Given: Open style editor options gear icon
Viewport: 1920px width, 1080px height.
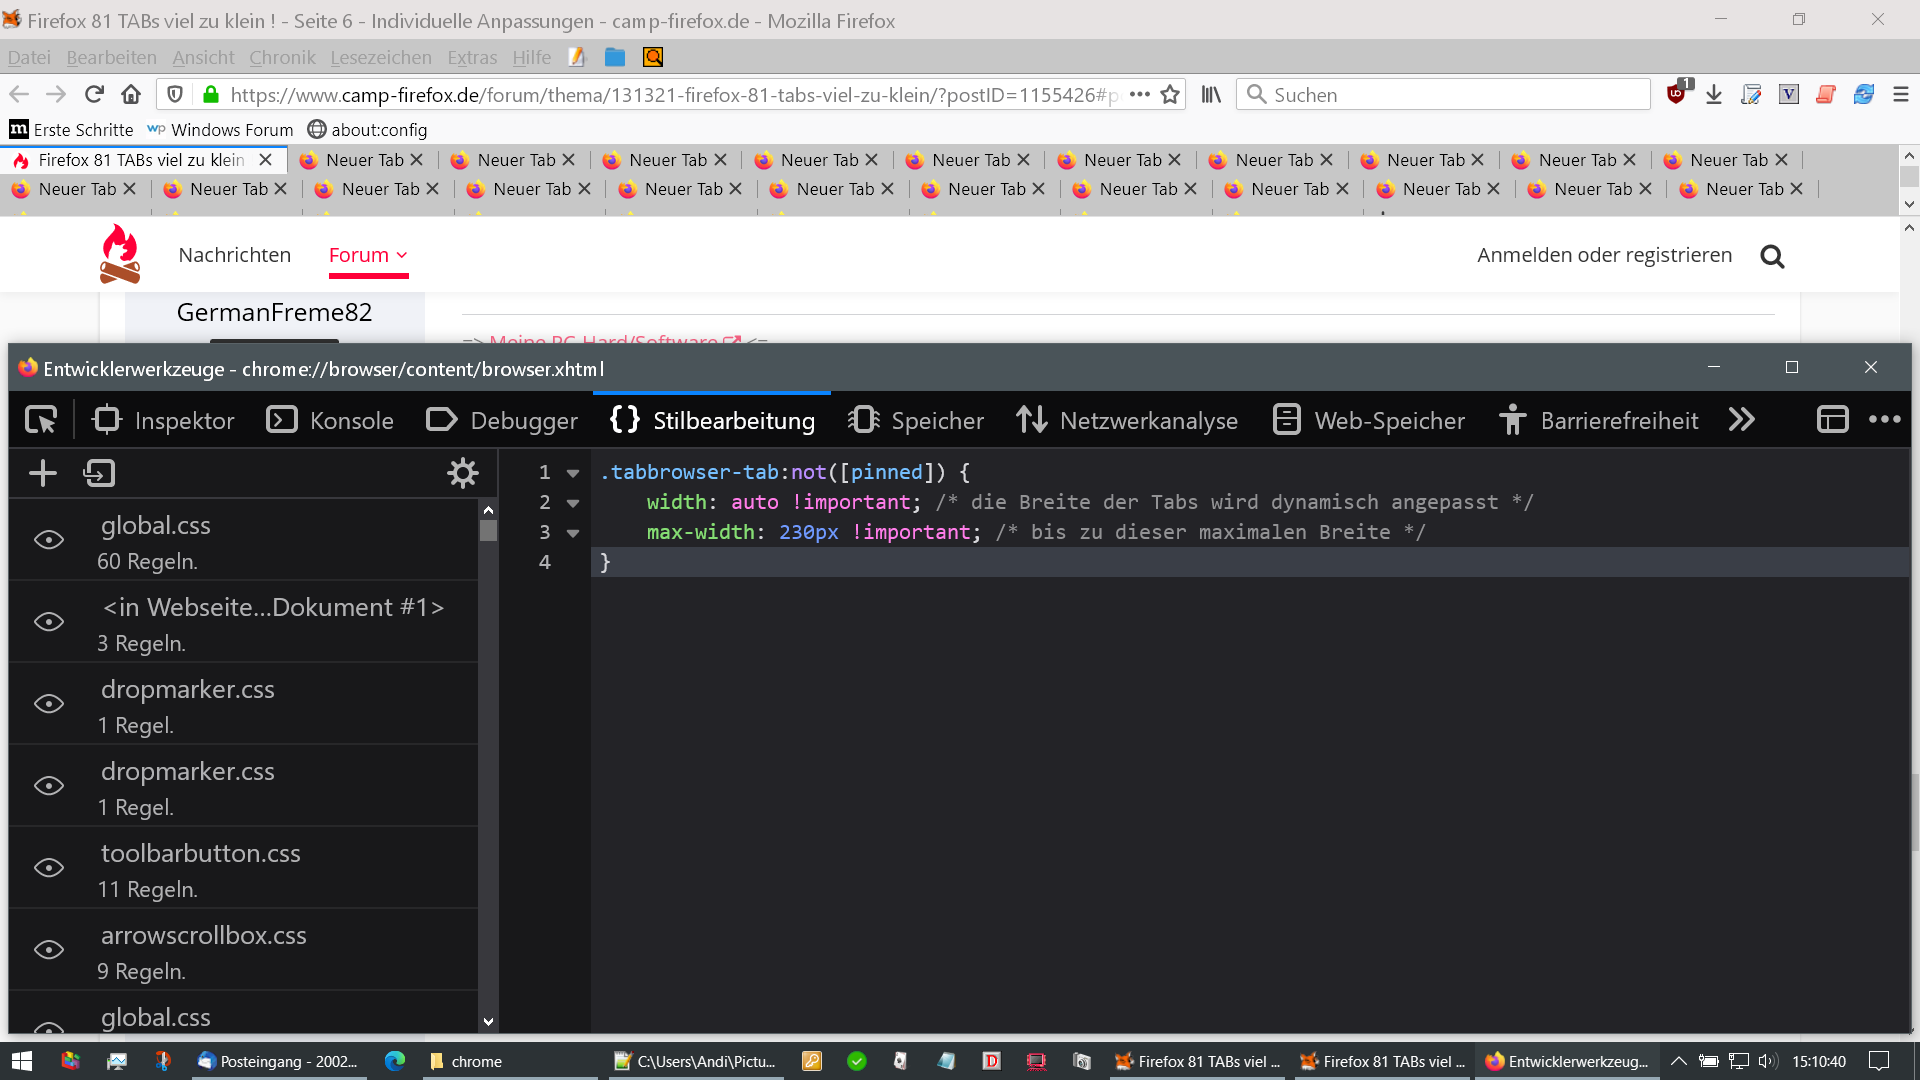Looking at the screenshot, I should pyautogui.click(x=462, y=473).
